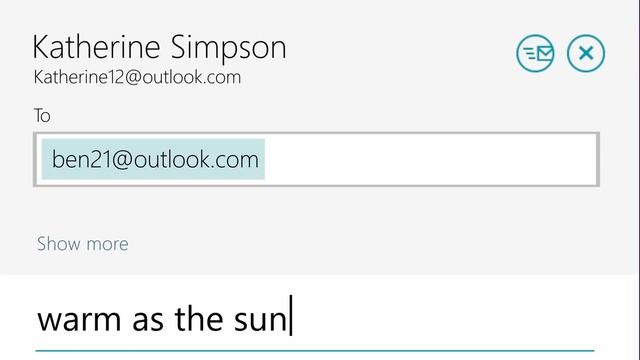This screenshot has width=640, height=360.
Task: Click the word "warm" in the subject
Action: (79, 320)
